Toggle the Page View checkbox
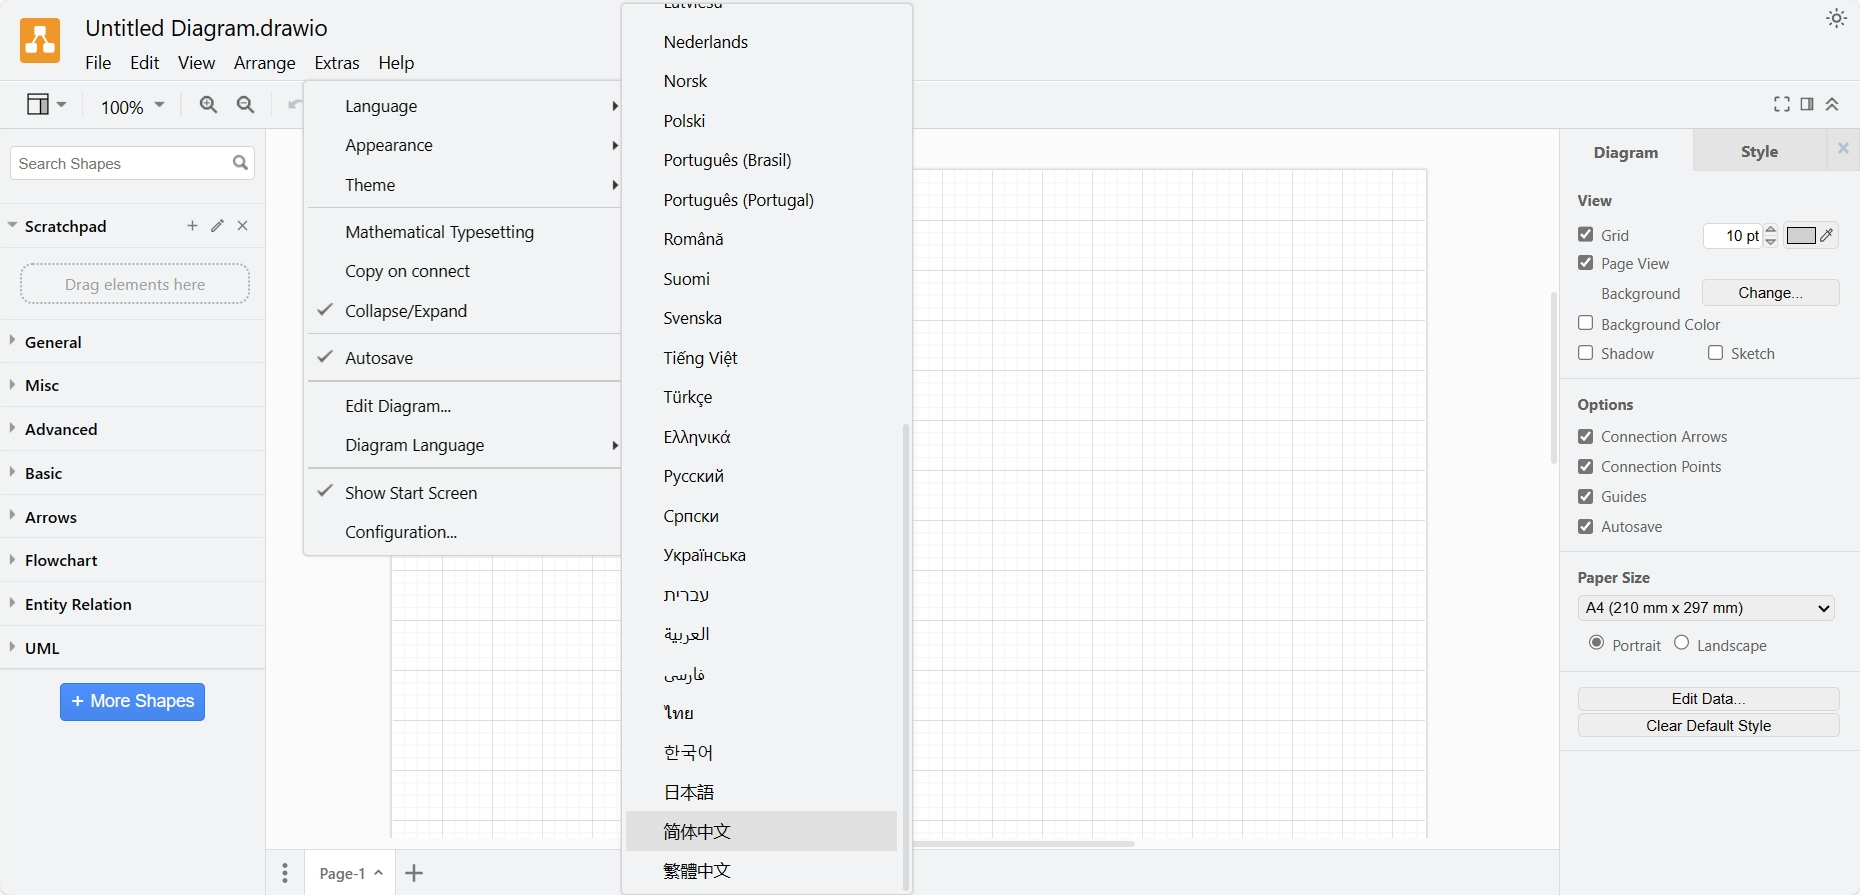Image resolution: width=1860 pixels, height=895 pixels. pos(1585,263)
